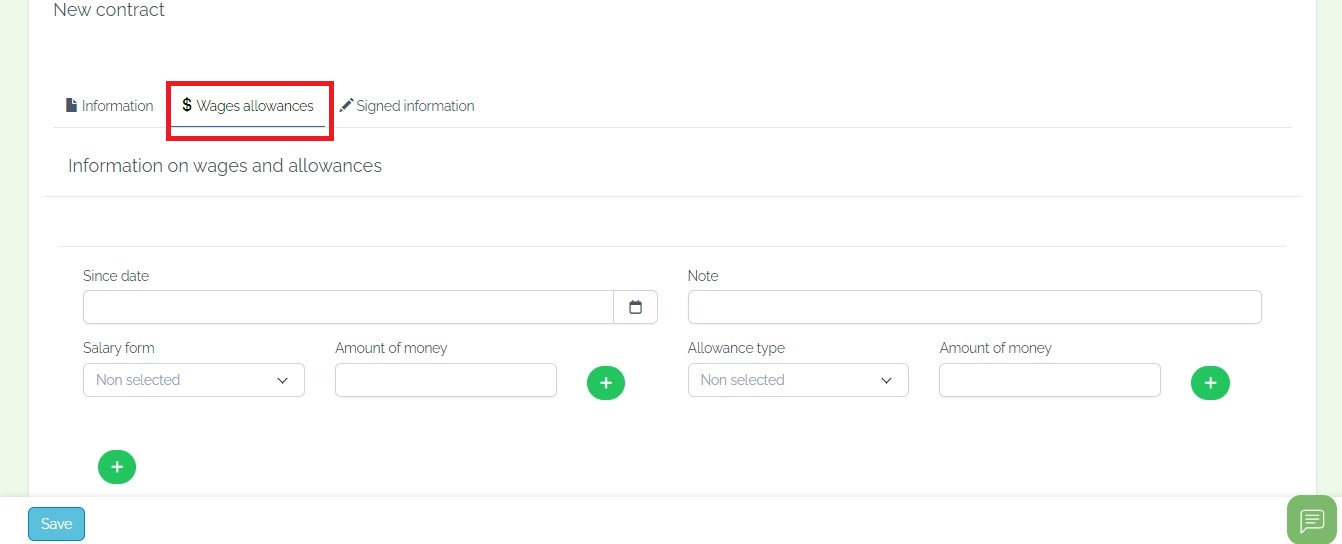Image resolution: width=1342 pixels, height=544 pixels.
Task: Click the chevron arrow in Allowance type
Action: (x=886, y=380)
